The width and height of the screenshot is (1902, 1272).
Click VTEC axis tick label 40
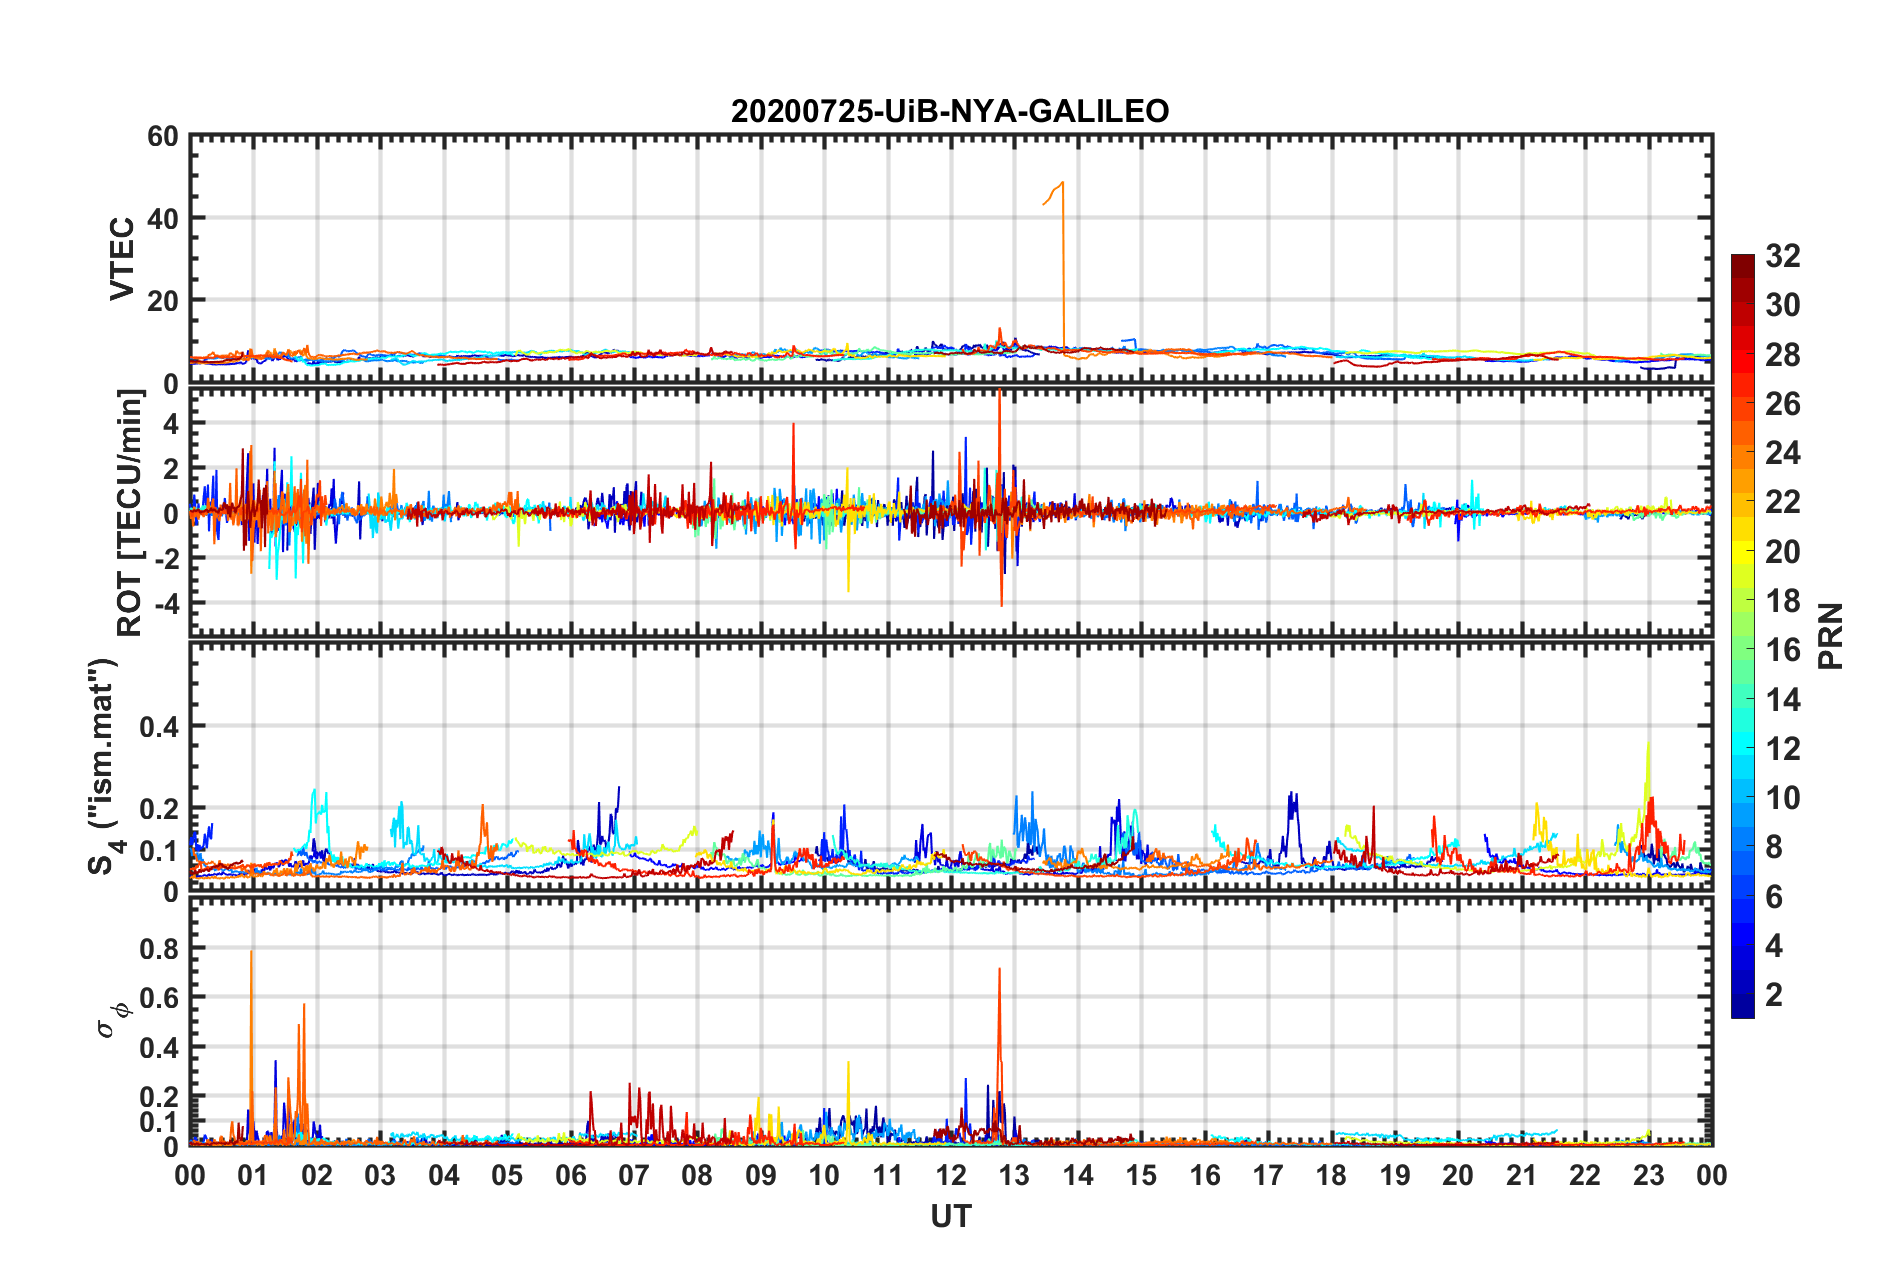(x=162, y=218)
